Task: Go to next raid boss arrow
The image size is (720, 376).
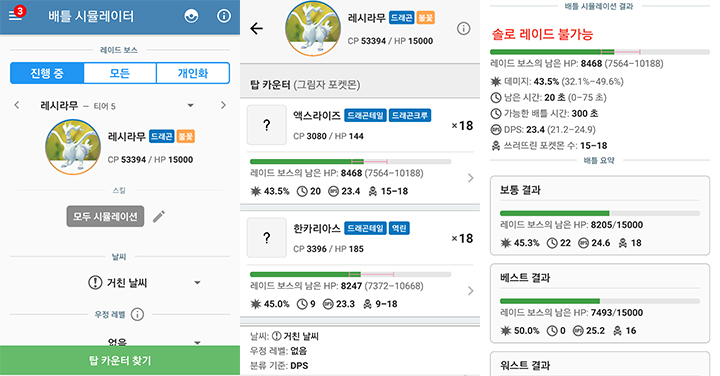Action: click(x=223, y=105)
